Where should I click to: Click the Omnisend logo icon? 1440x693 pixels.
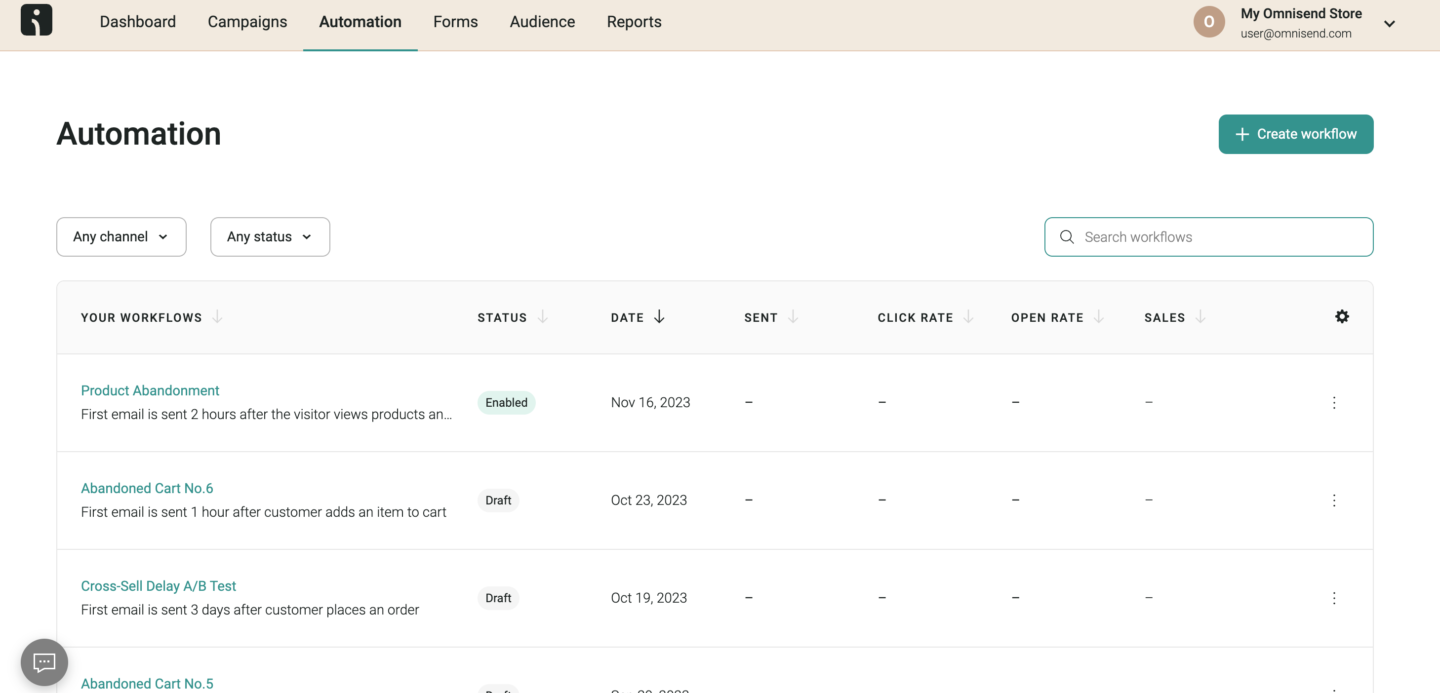[x=36, y=21]
